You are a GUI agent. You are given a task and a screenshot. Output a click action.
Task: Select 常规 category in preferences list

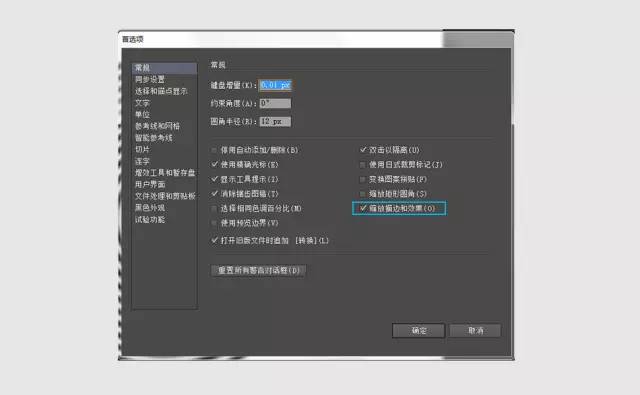[x=164, y=68]
